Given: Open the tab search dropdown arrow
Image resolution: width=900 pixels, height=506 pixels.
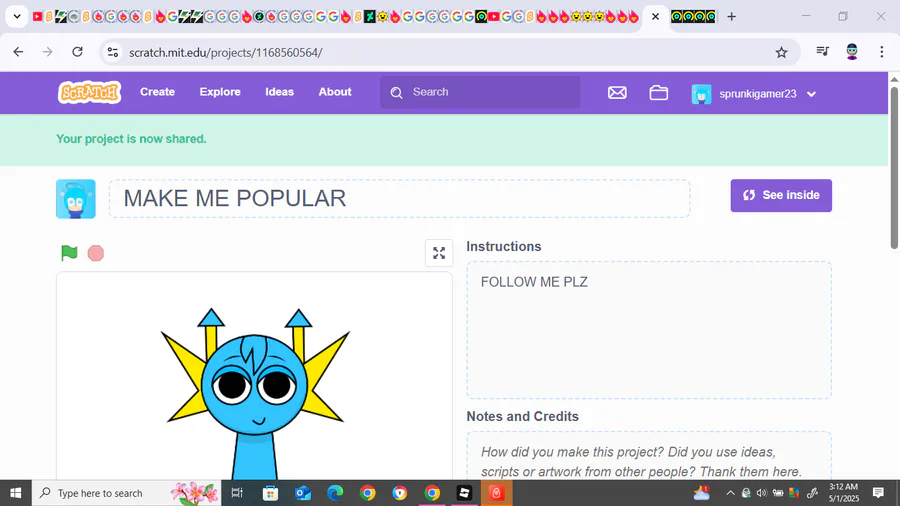Looking at the screenshot, I should 17,17.
